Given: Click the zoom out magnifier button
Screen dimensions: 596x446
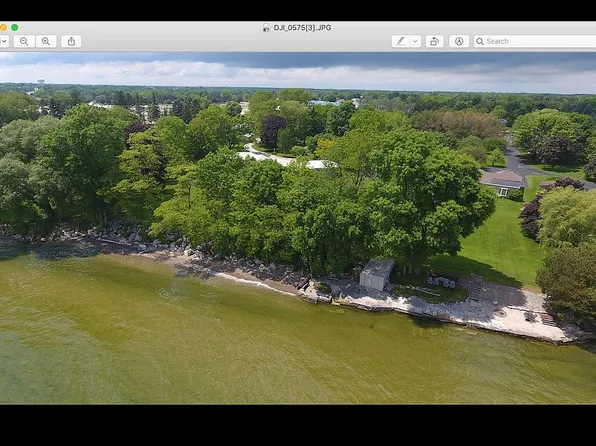Looking at the screenshot, I should [x=24, y=41].
